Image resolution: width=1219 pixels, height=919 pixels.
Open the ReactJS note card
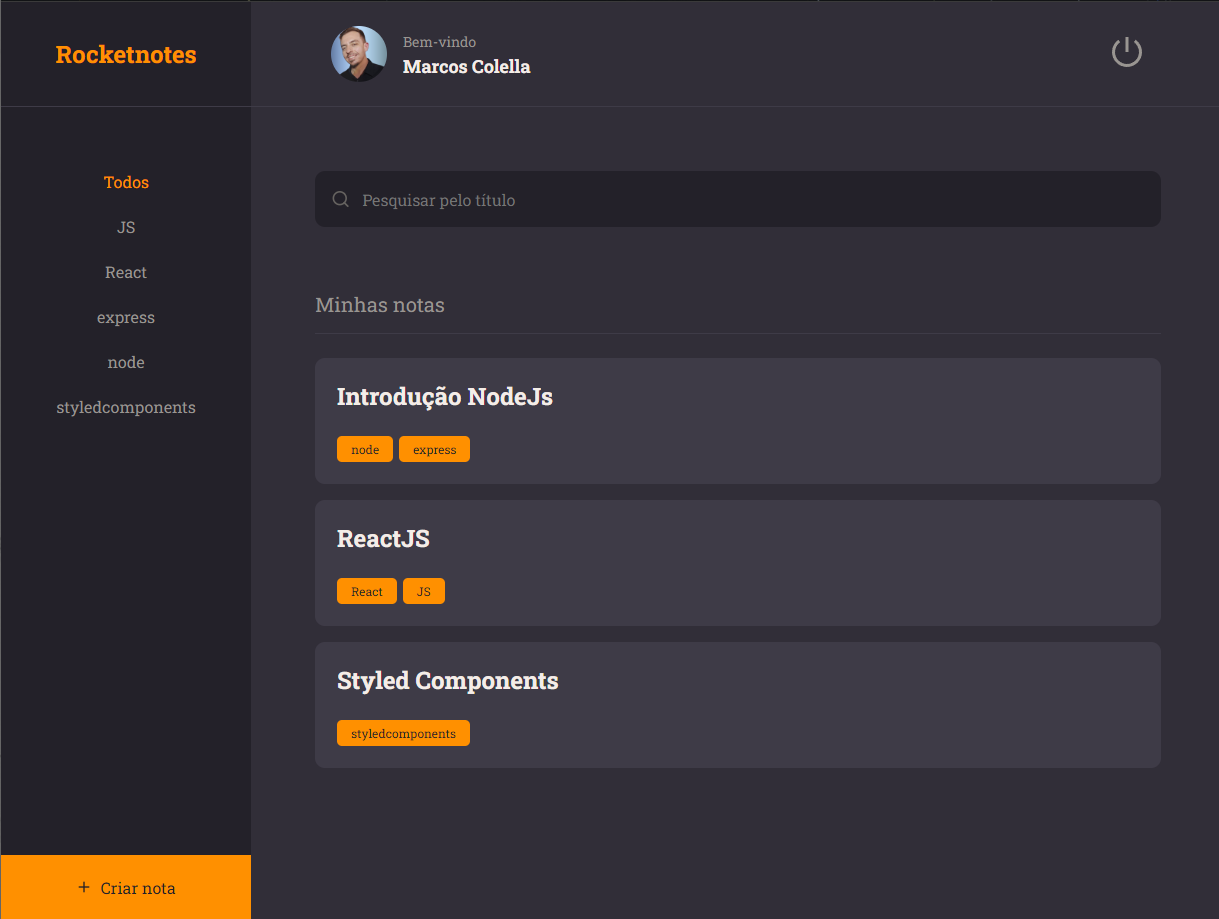coord(738,563)
